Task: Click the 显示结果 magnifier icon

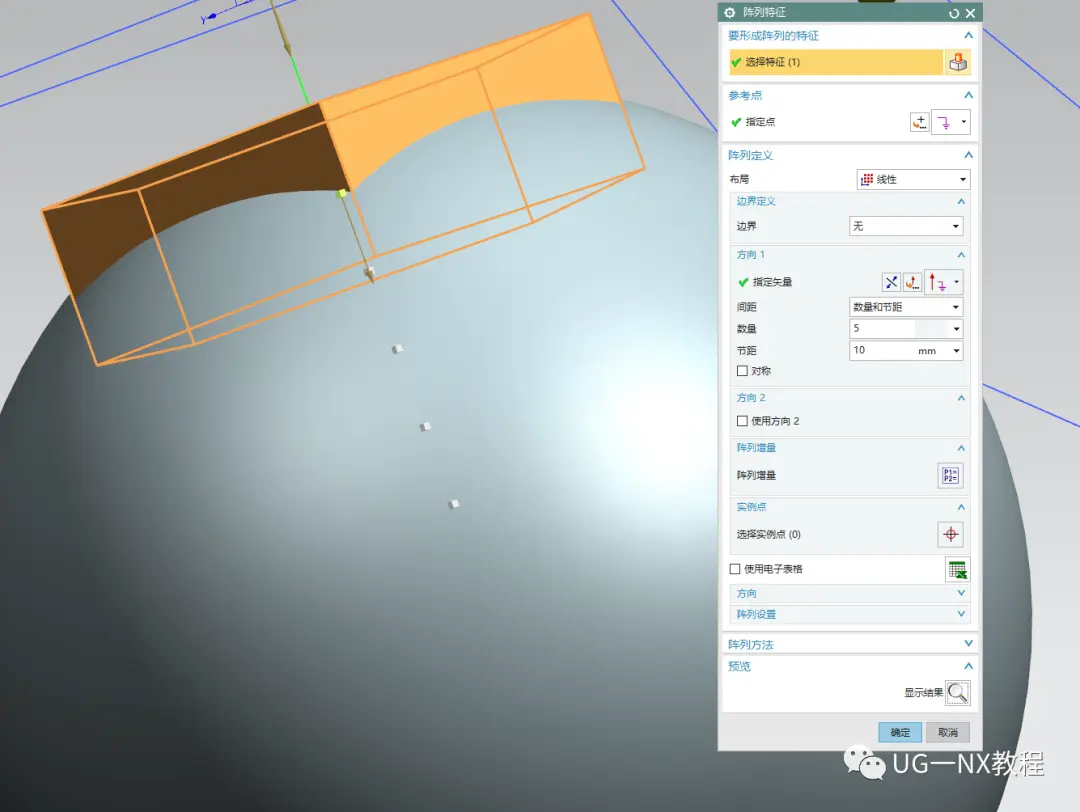Action: (957, 693)
